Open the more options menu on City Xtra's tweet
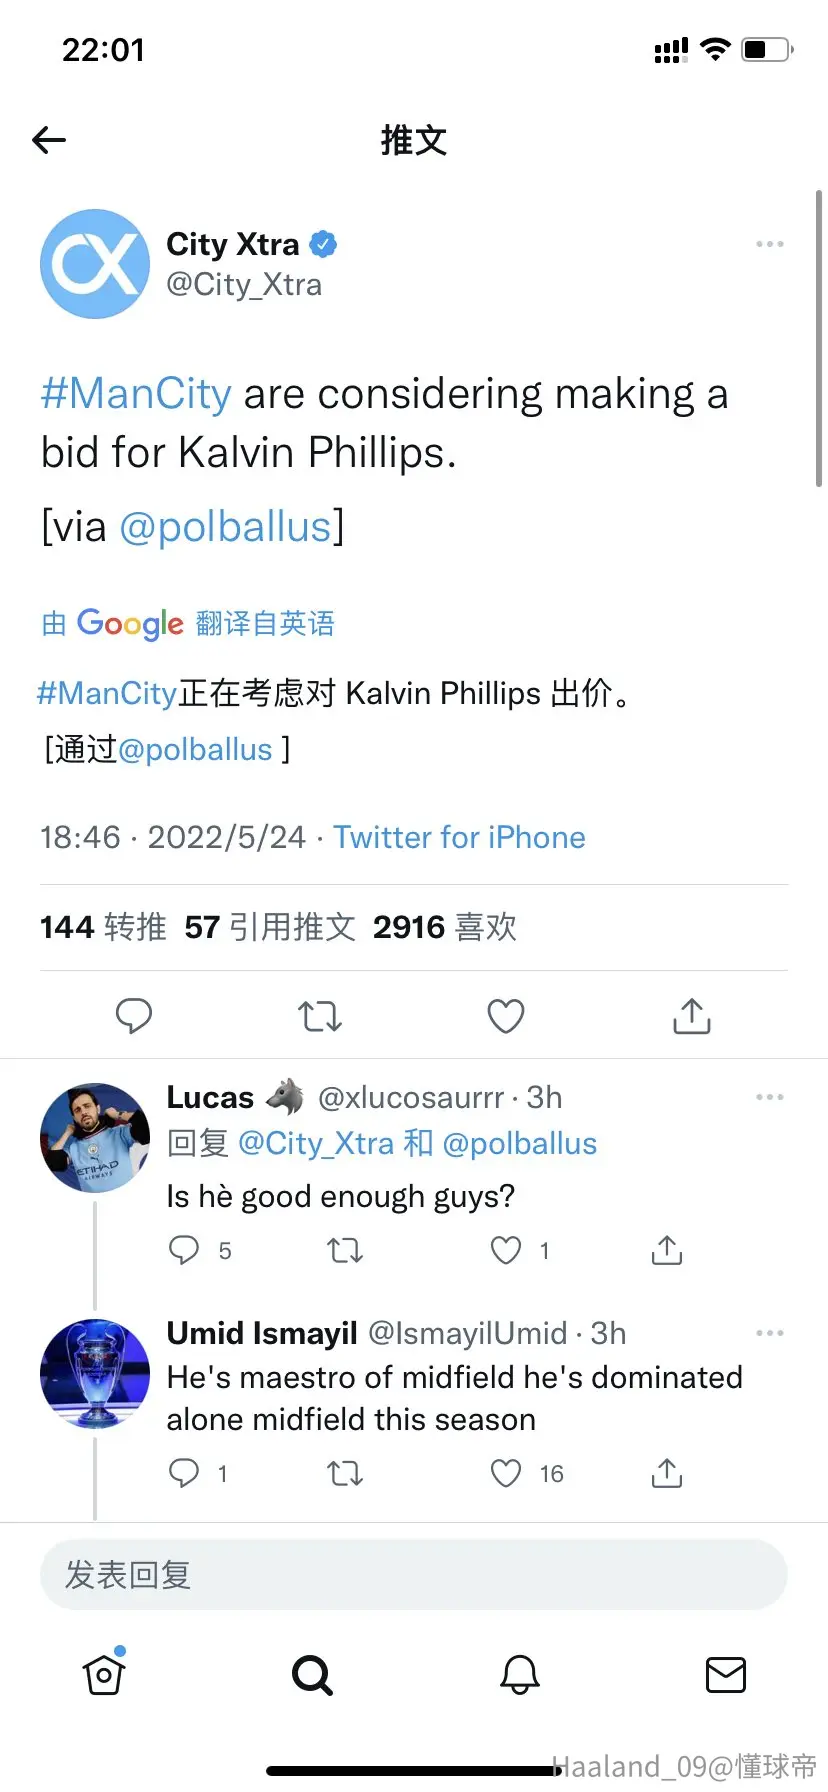The height and width of the screenshot is (1792, 828). pos(769,244)
